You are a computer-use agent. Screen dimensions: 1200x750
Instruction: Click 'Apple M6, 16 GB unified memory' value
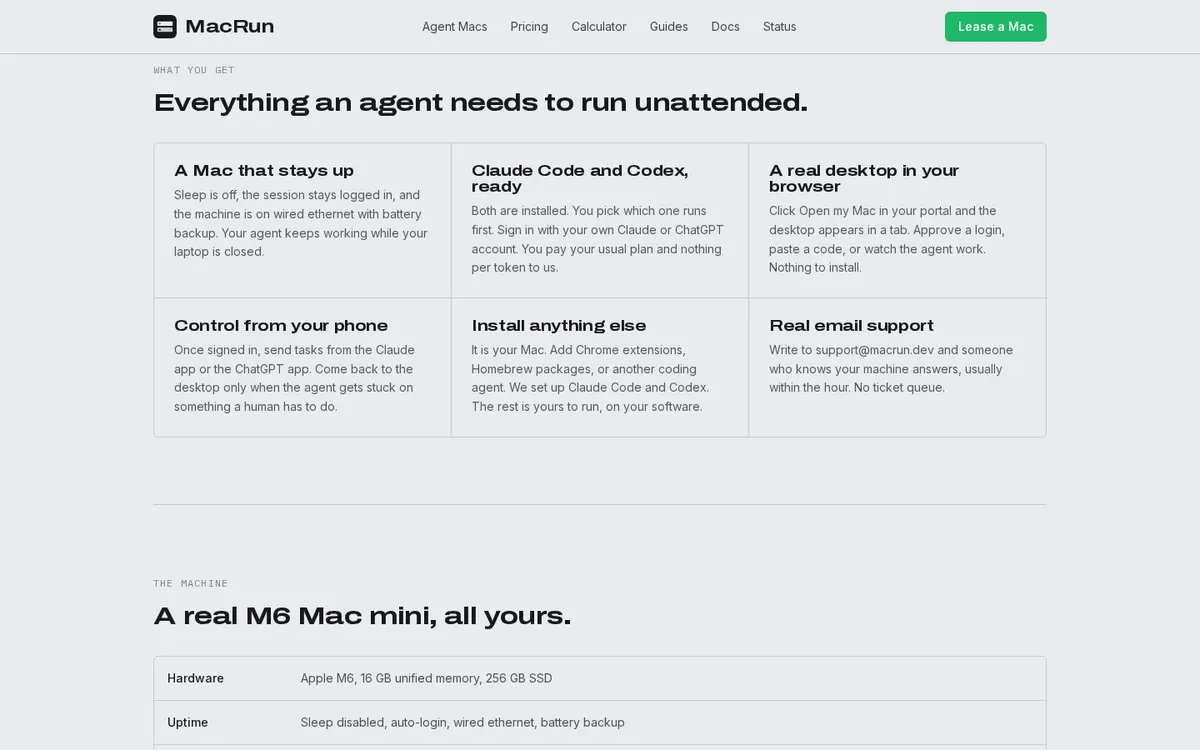[x=426, y=678]
